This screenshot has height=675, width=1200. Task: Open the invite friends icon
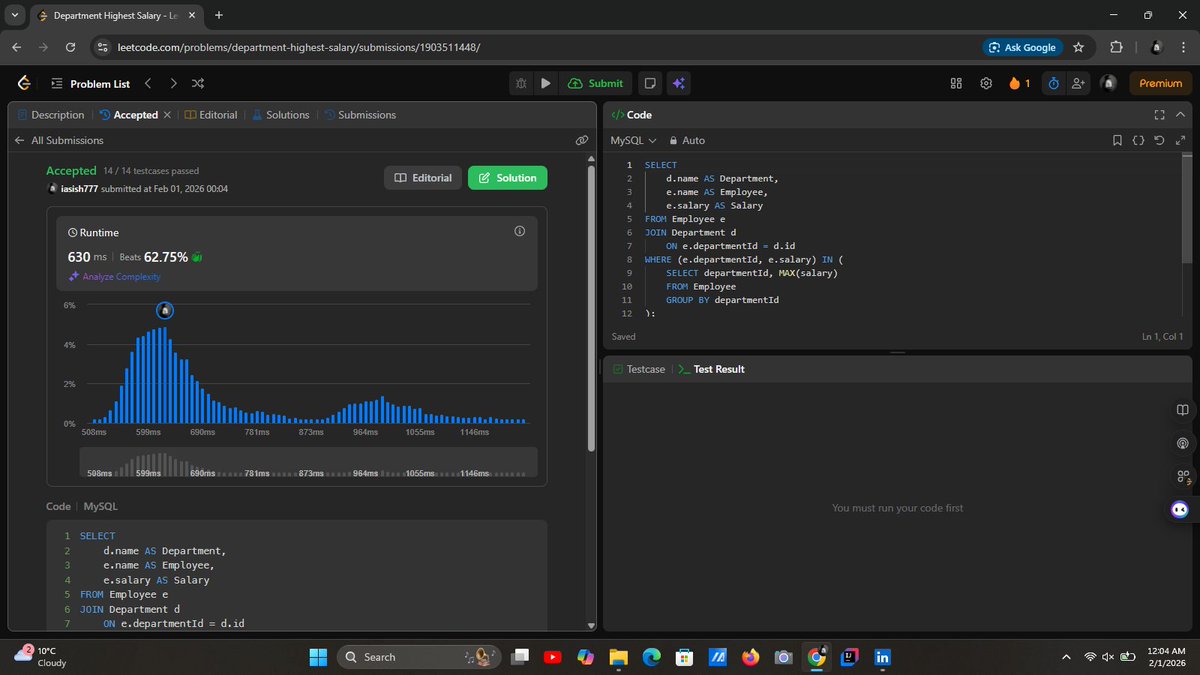click(x=1077, y=84)
